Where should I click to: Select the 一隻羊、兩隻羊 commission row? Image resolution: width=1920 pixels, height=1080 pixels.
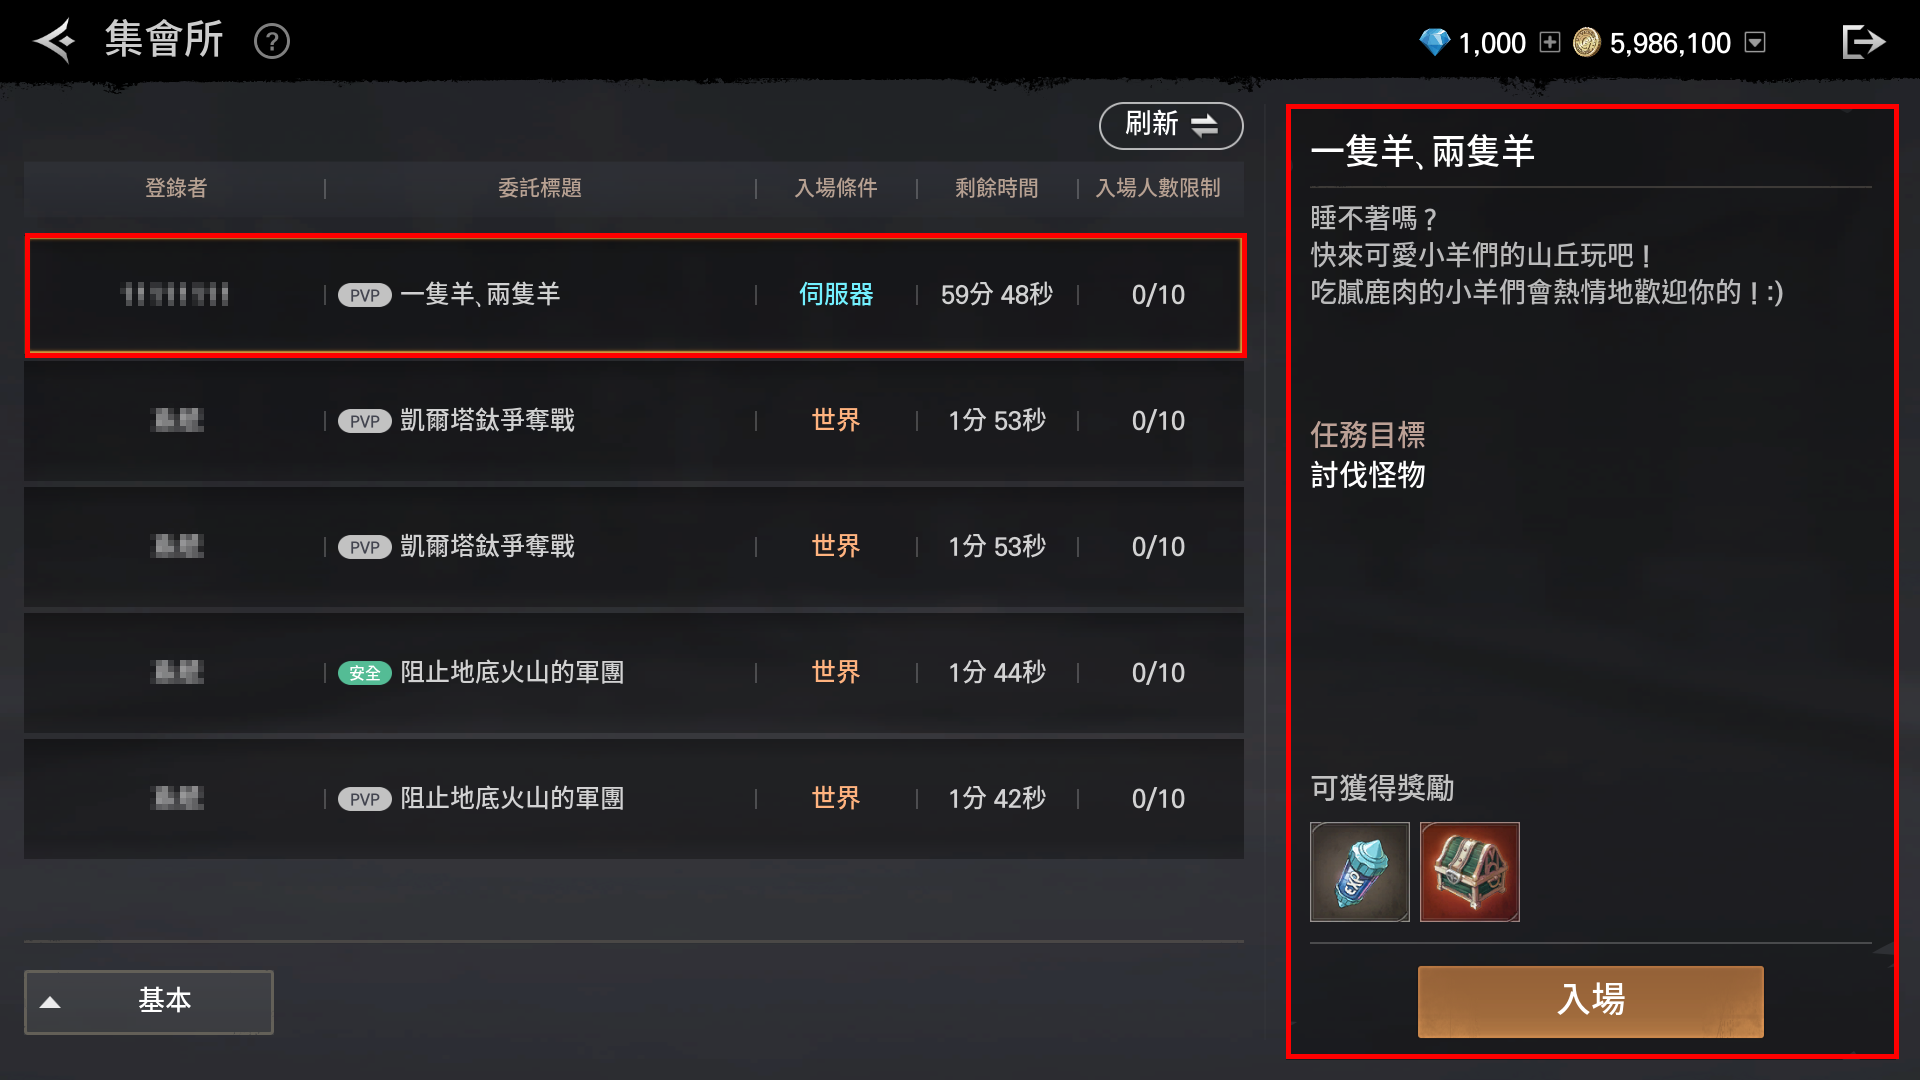tap(635, 295)
